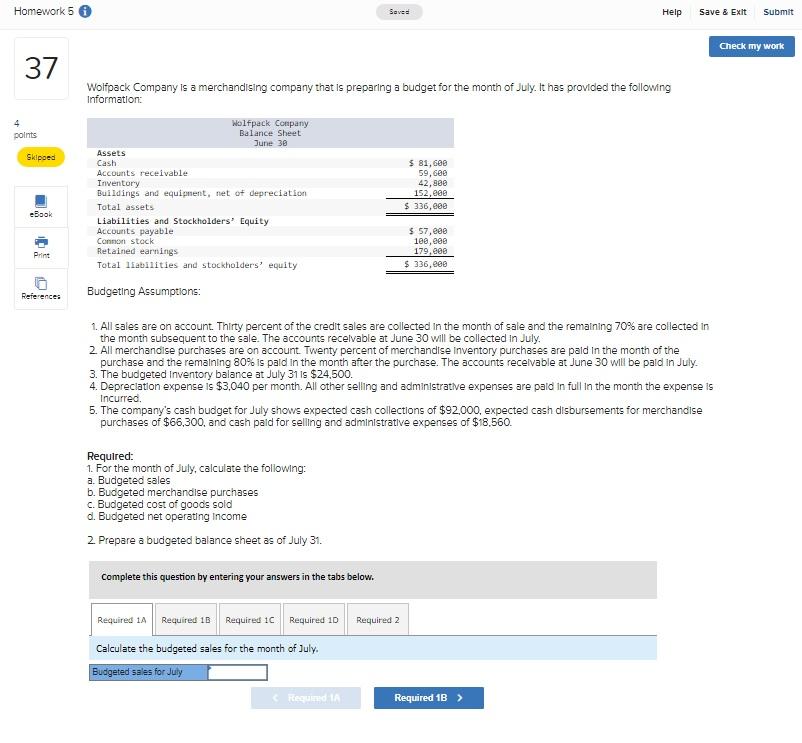
Task: Switch to the Required 1C tab
Action: 250,620
